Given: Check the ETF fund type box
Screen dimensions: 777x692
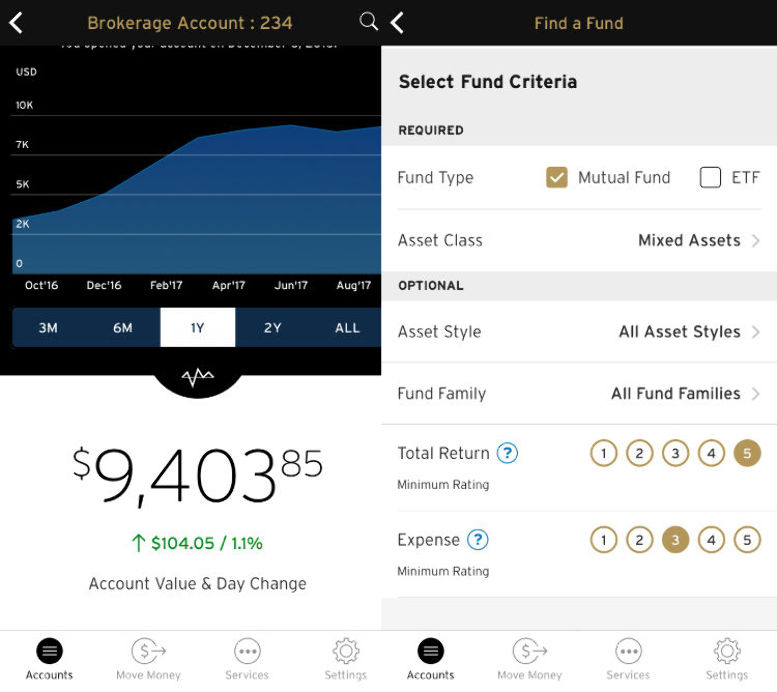Looking at the screenshot, I should tap(710, 178).
